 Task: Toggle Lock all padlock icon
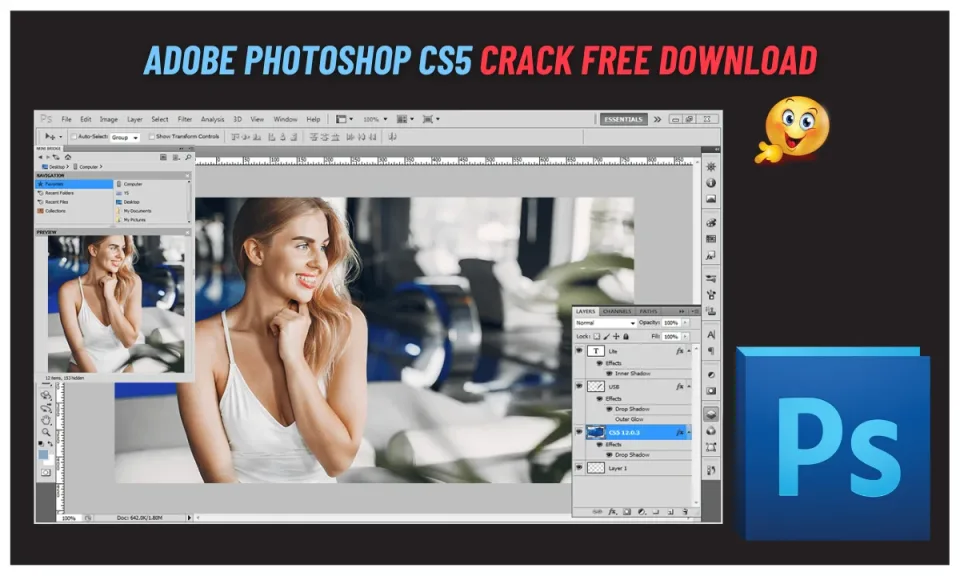click(x=626, y=337)
